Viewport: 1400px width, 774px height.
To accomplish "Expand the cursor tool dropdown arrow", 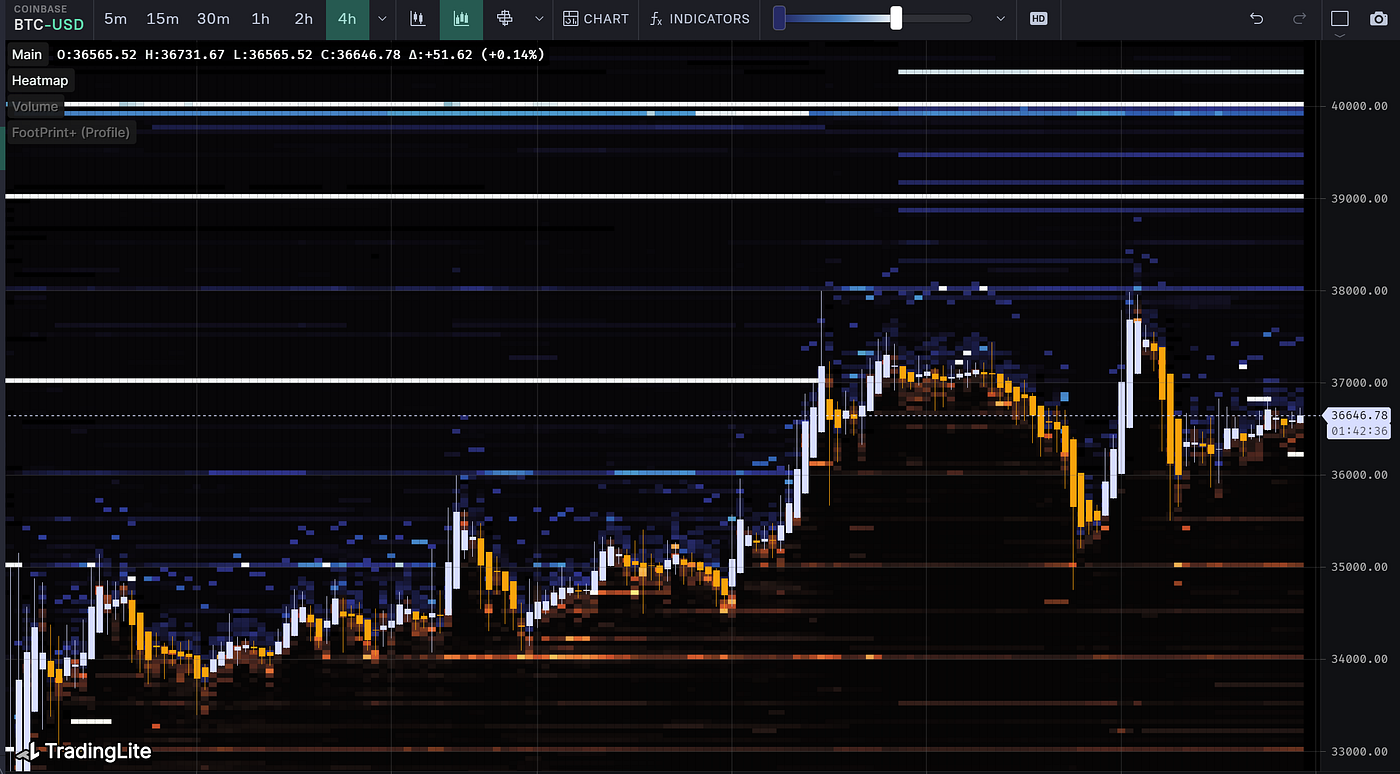I will (x=539, y=19).
